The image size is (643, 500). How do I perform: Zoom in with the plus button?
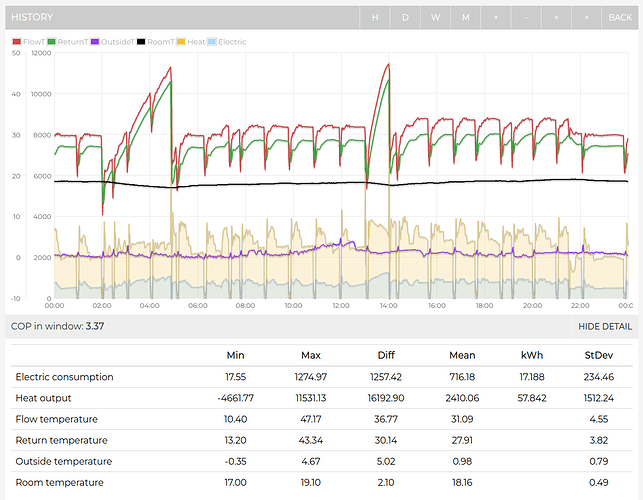(x=496, y=17)
